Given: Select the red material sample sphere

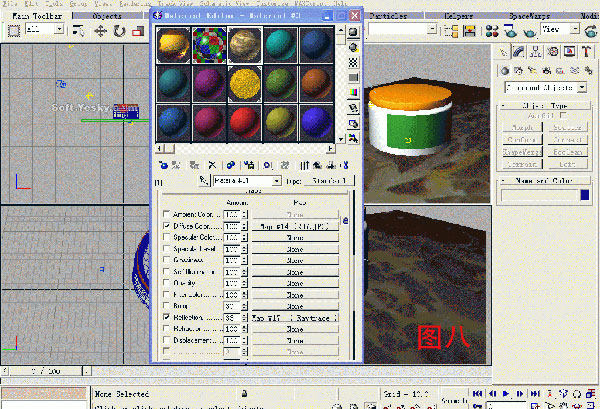Looking at the screenshot, I should [x=245, y=122].
